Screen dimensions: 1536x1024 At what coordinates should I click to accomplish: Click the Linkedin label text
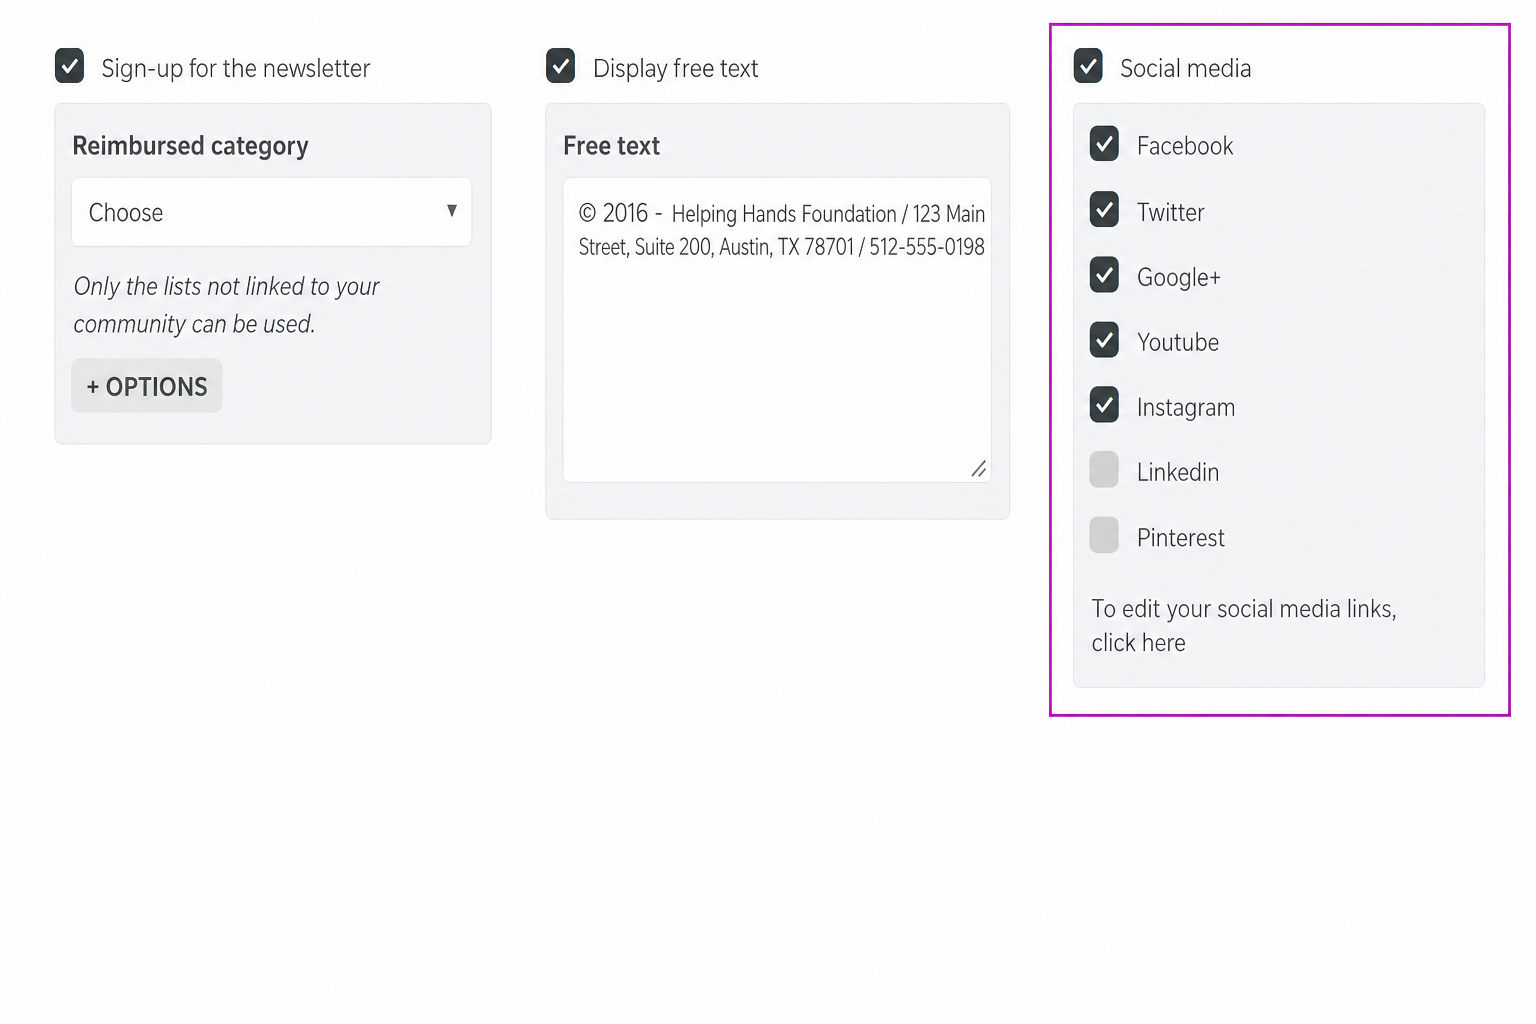[1178, 472]
